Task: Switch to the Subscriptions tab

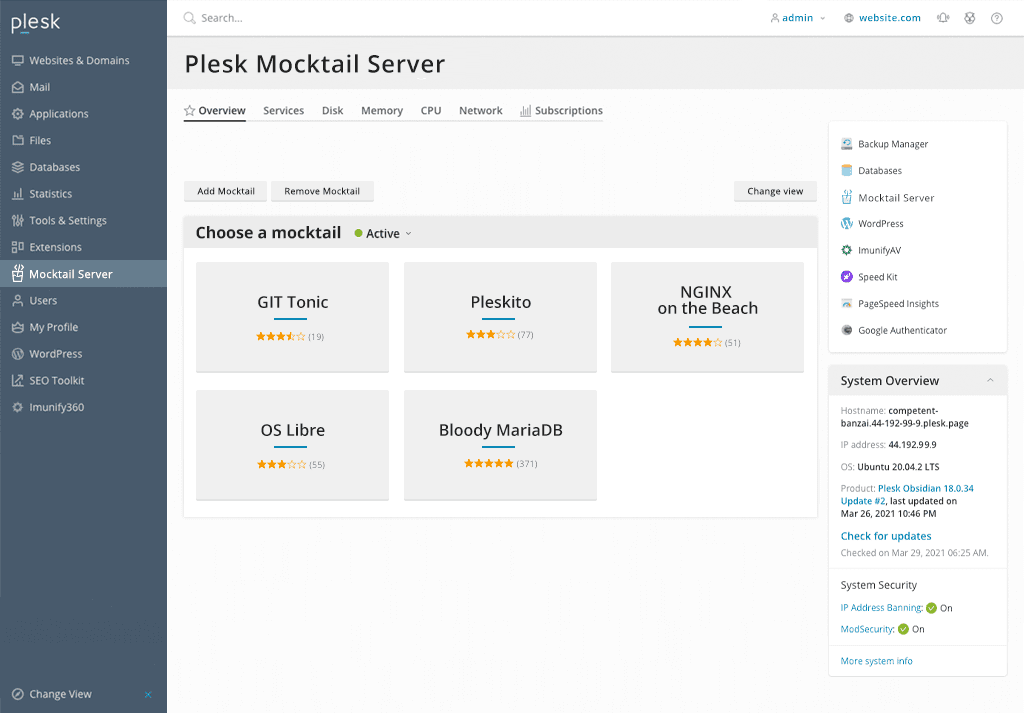Action: point(562,111)
